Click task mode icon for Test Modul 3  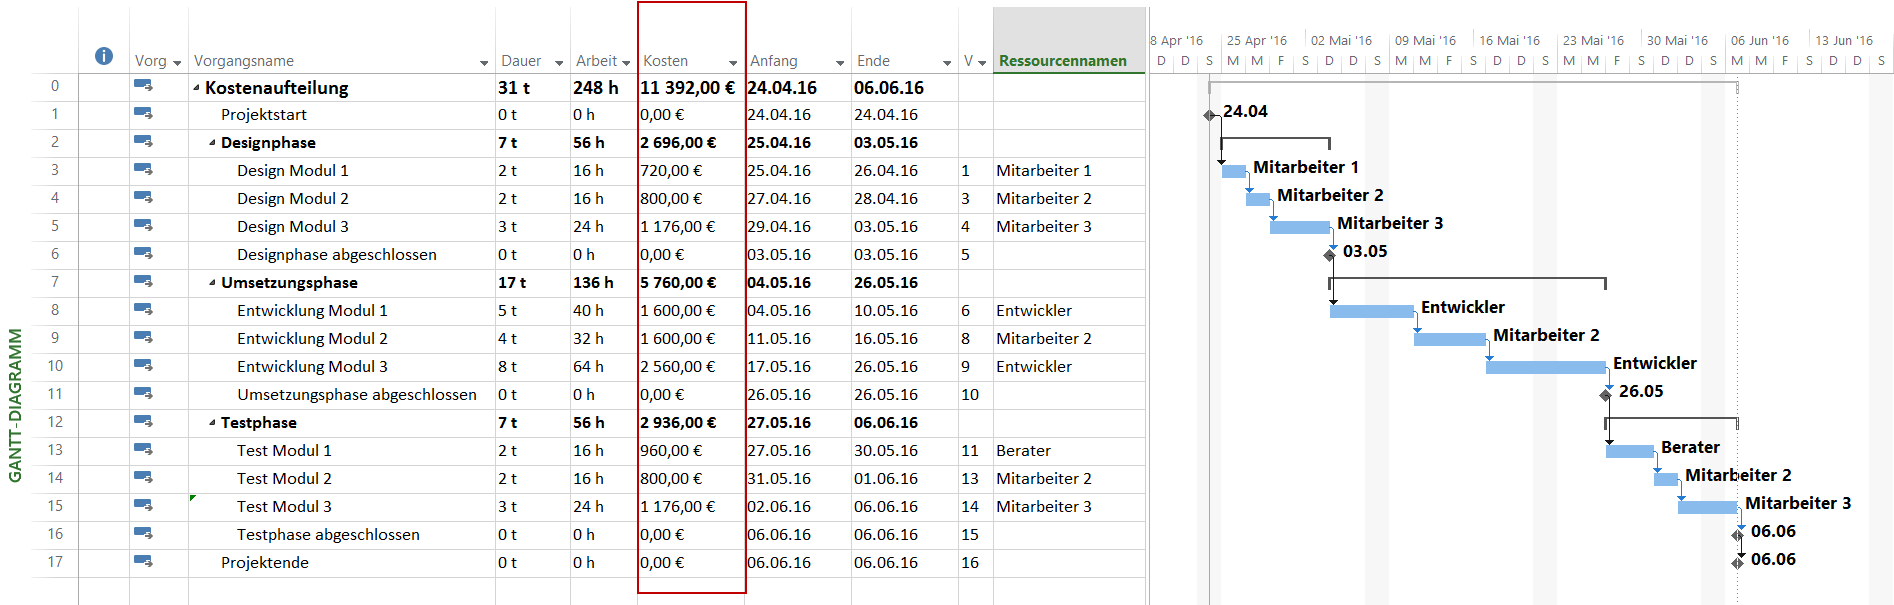click(x=143, y=506)
